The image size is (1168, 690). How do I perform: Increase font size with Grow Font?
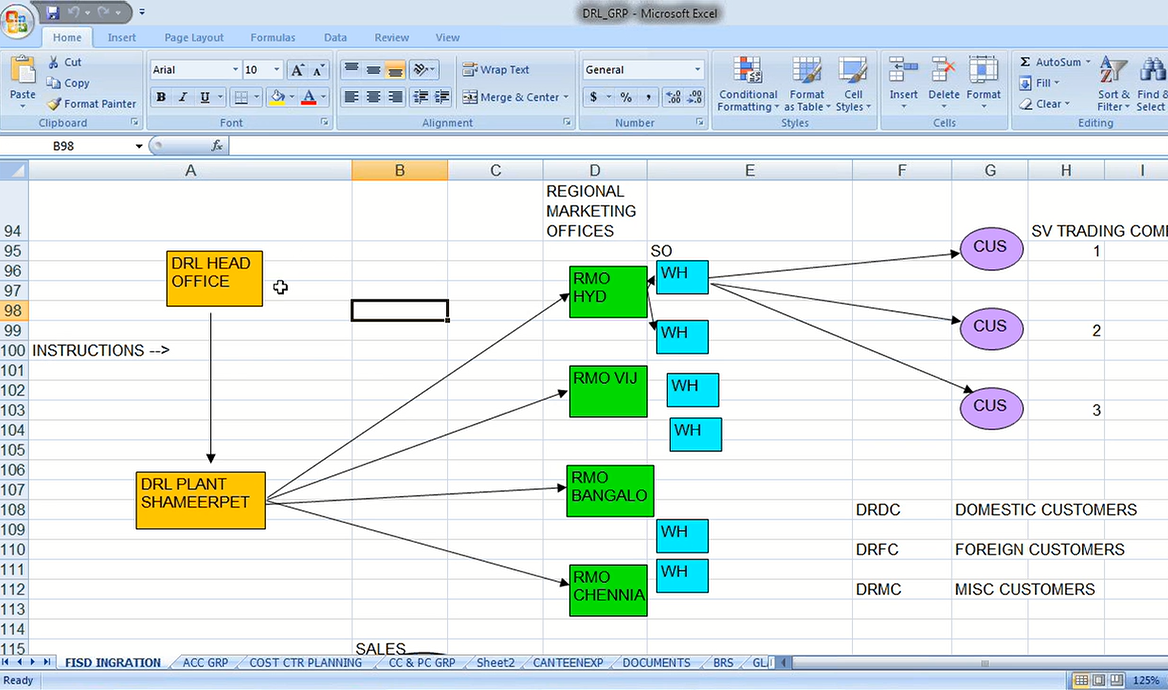297,70
